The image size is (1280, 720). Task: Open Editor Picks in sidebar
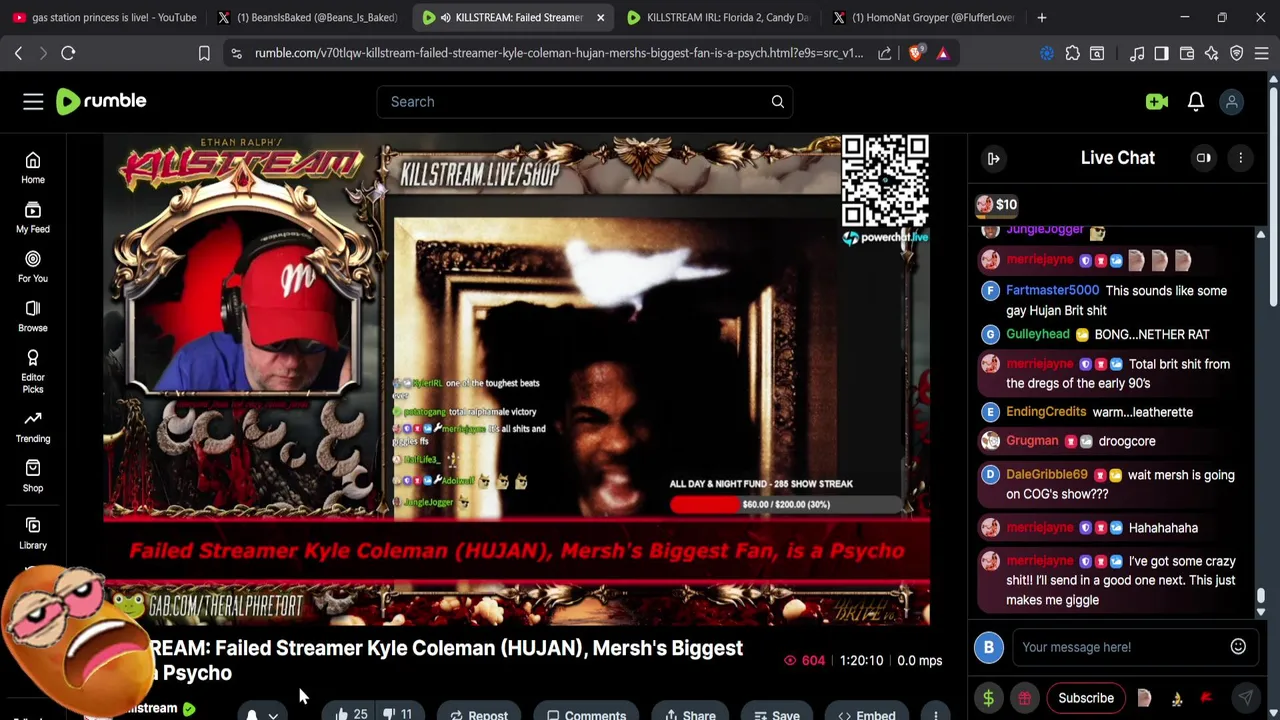[x=33, y=371]
